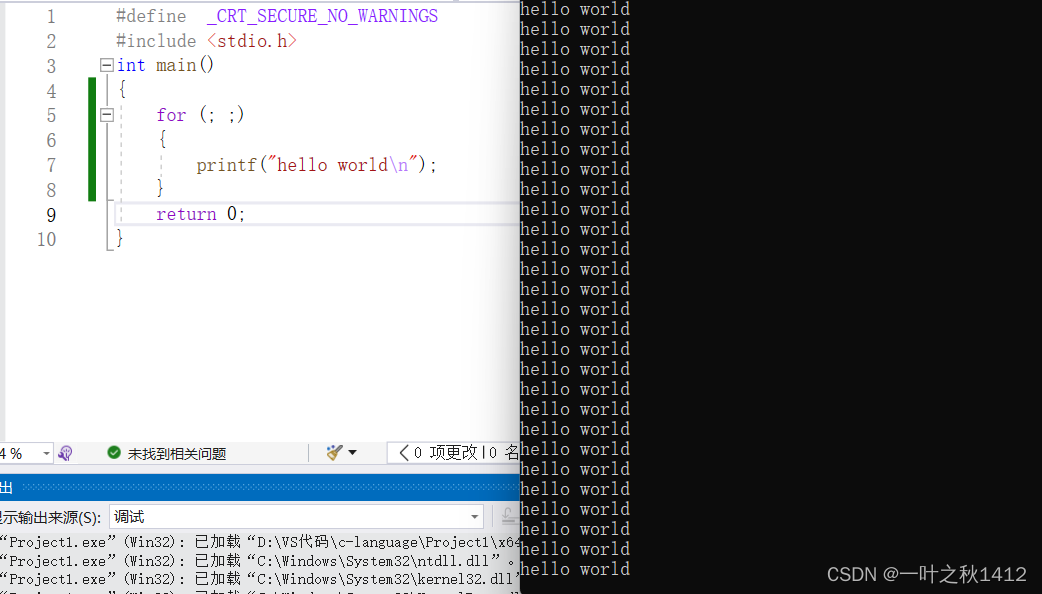The height and width of the screenshot is (594, 1042).
Task: Click the Project1 x64 loaded output line
Action: (259, 542)
